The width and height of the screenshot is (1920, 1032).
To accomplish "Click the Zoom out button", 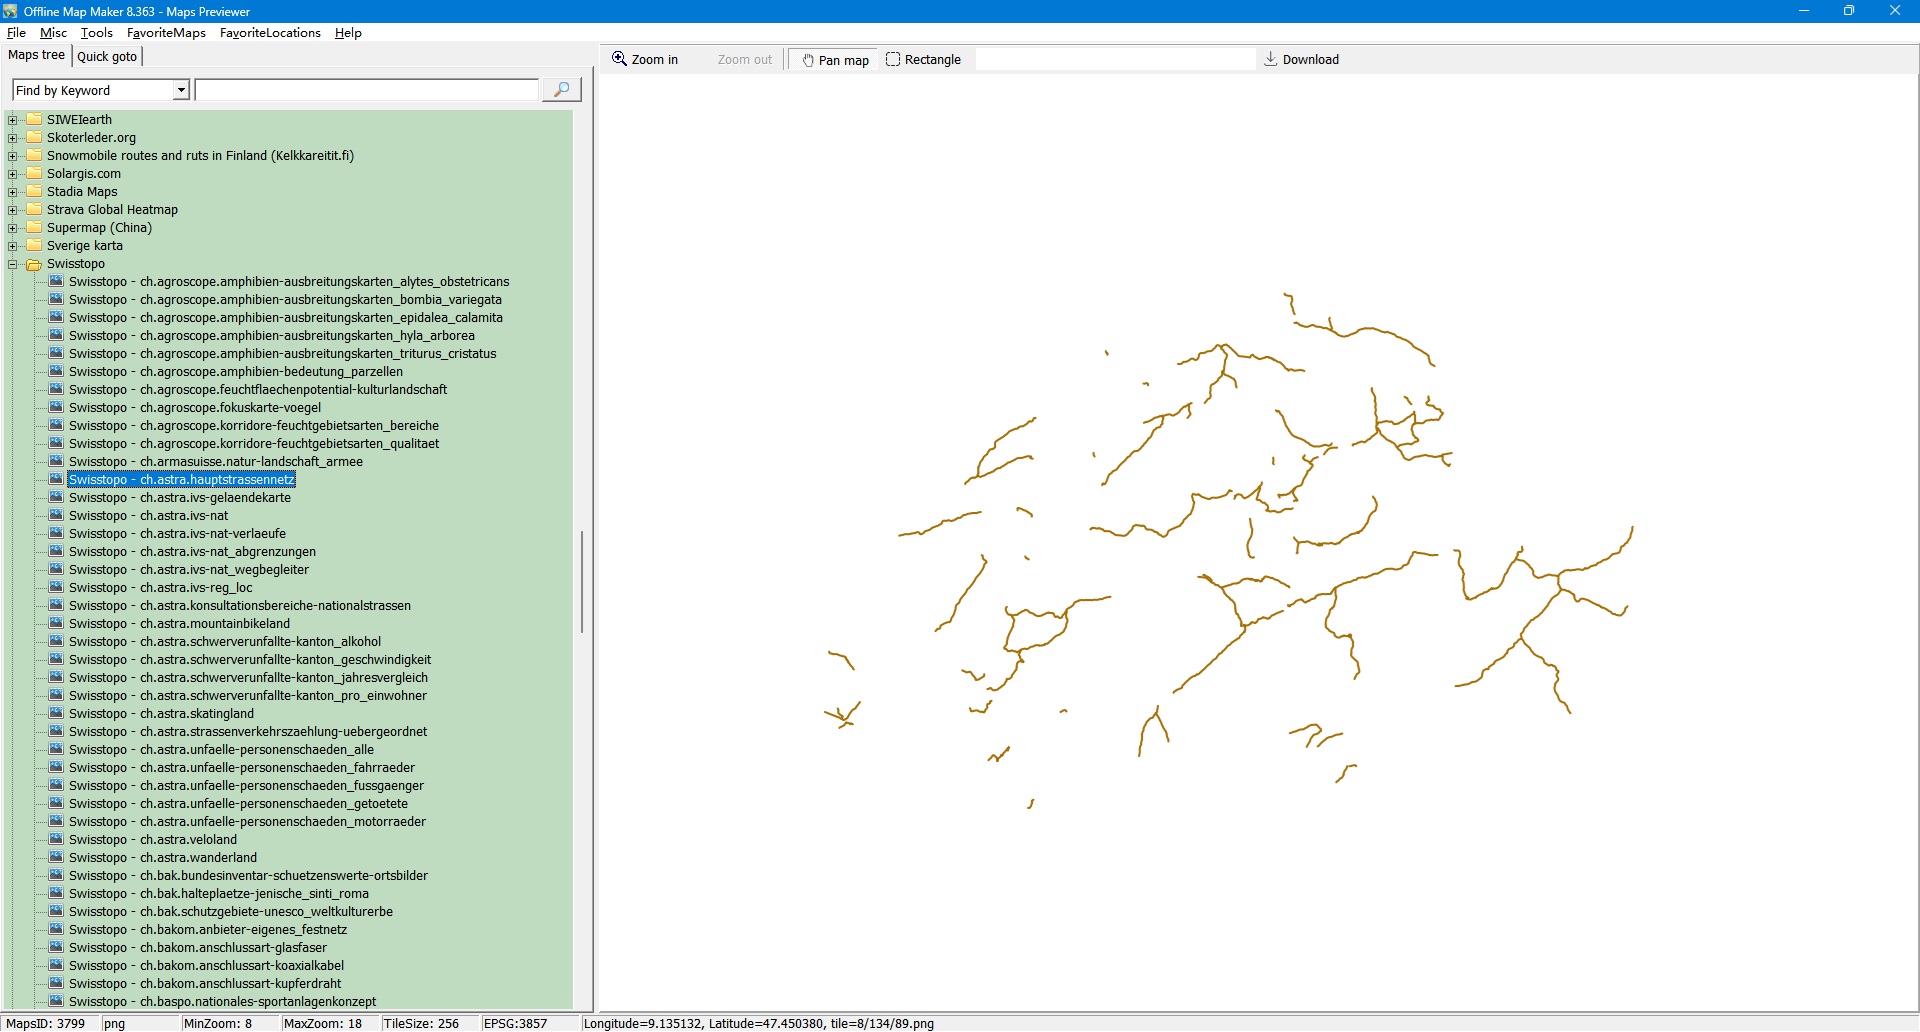I will coord(744,60).
